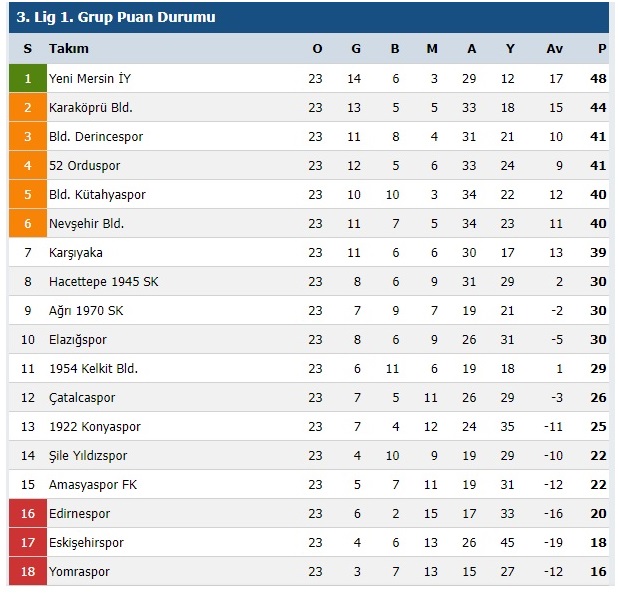This screenshot has height=598, width=618.
Task: Open the 52 Orduspor team page
Action: 84,165
